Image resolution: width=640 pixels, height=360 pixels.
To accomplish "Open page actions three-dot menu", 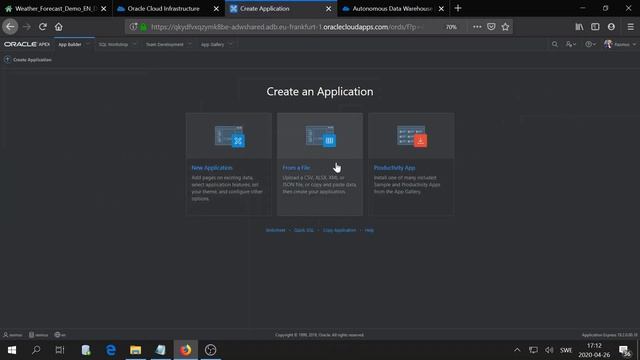I will 477,27.
